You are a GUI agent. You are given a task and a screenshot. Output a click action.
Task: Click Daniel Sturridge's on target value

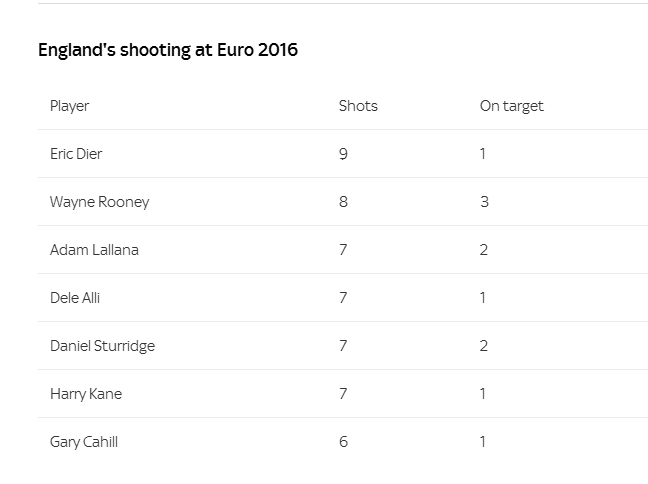coord(484,346)
